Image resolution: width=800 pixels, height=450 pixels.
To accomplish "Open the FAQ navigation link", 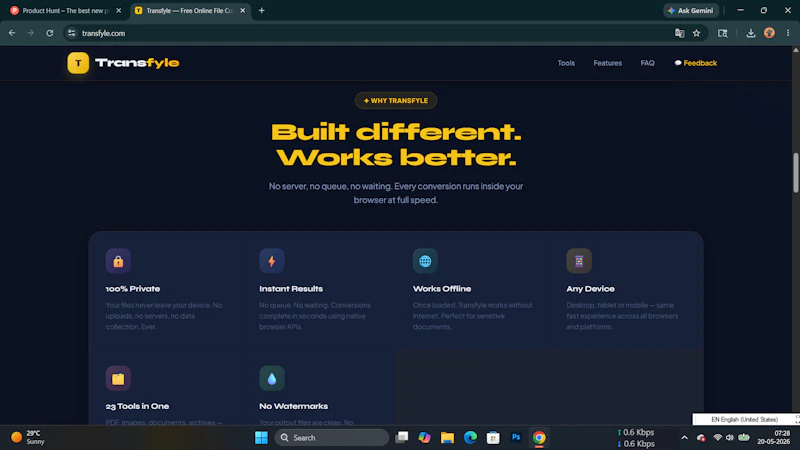I will tap(647, 63).
